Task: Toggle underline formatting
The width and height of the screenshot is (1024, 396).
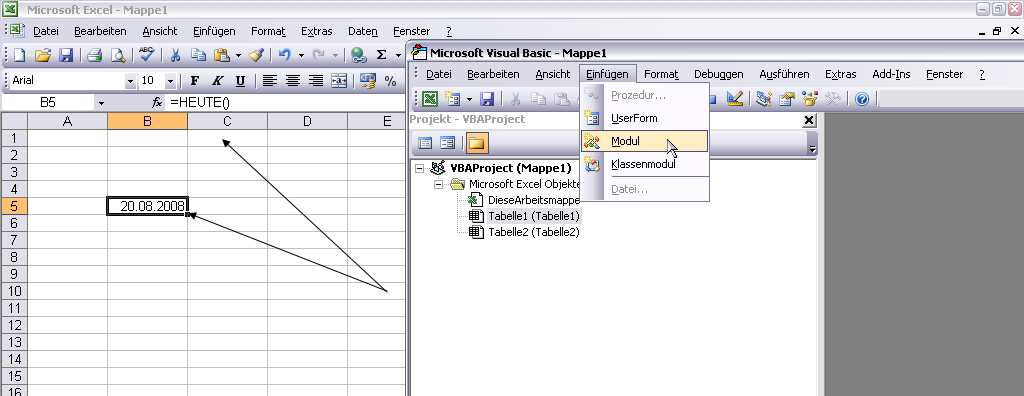Action: (x=240, y=81)
